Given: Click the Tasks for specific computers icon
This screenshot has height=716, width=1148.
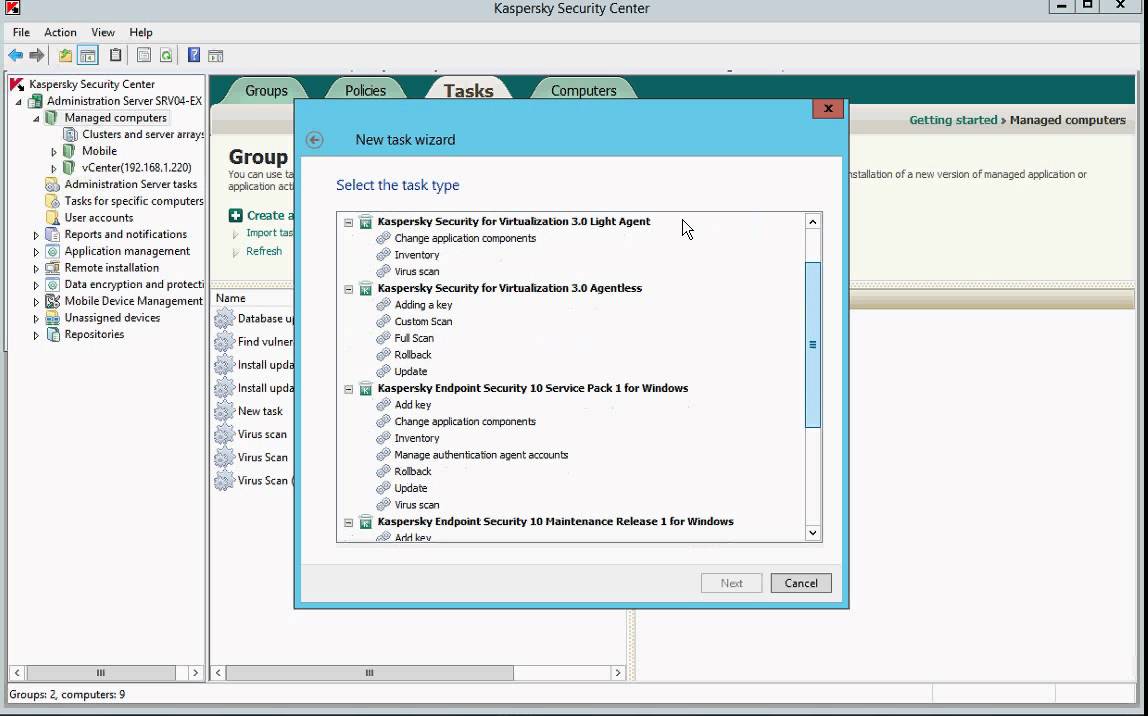Looking at the screenshot, I should (x=52, y=201).
